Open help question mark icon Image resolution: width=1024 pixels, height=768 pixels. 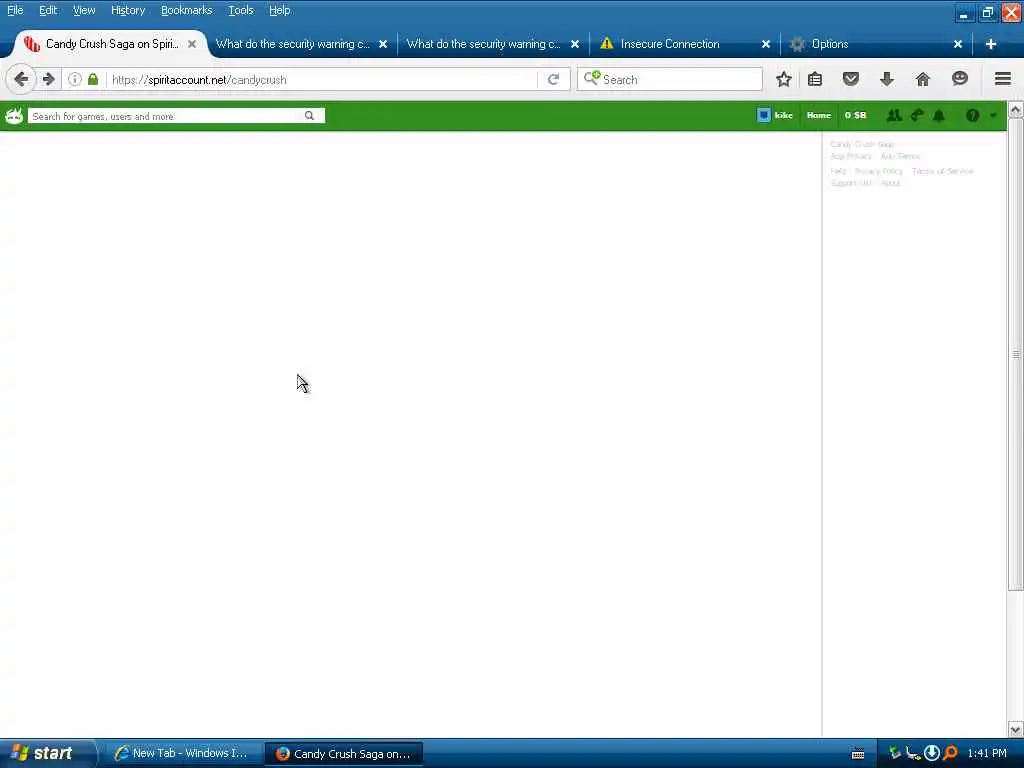(972, 116)
